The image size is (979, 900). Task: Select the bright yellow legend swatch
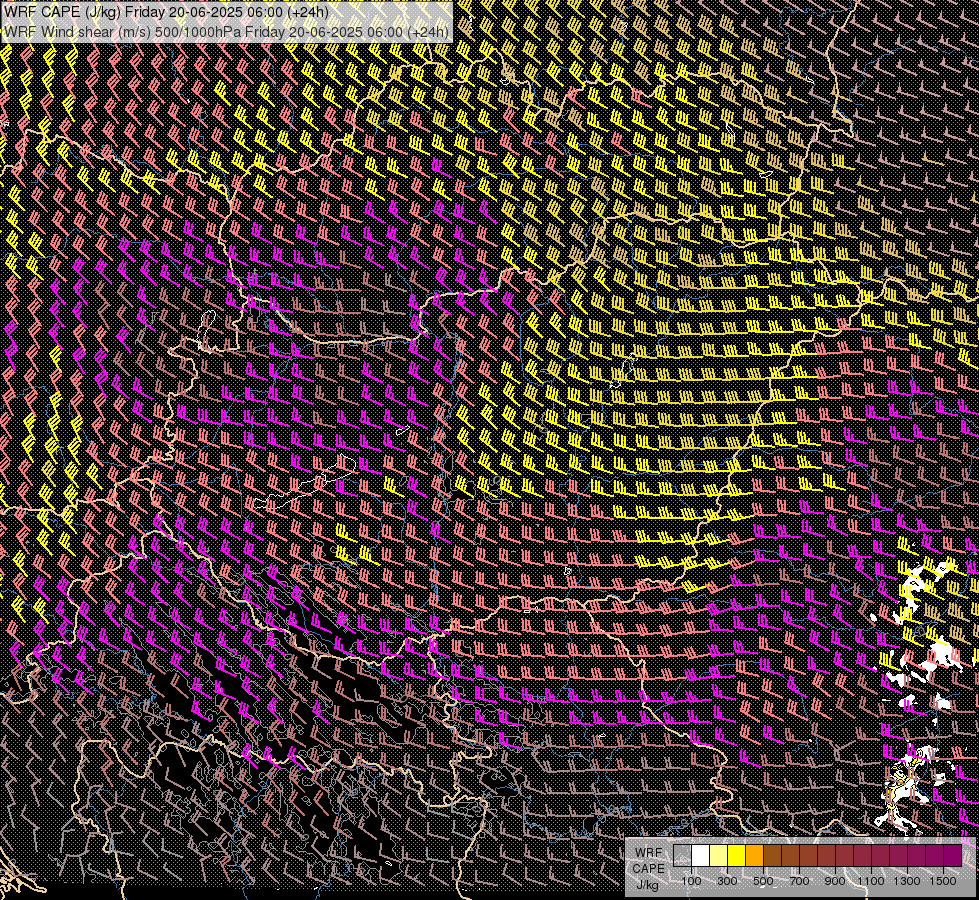[737, 855]
